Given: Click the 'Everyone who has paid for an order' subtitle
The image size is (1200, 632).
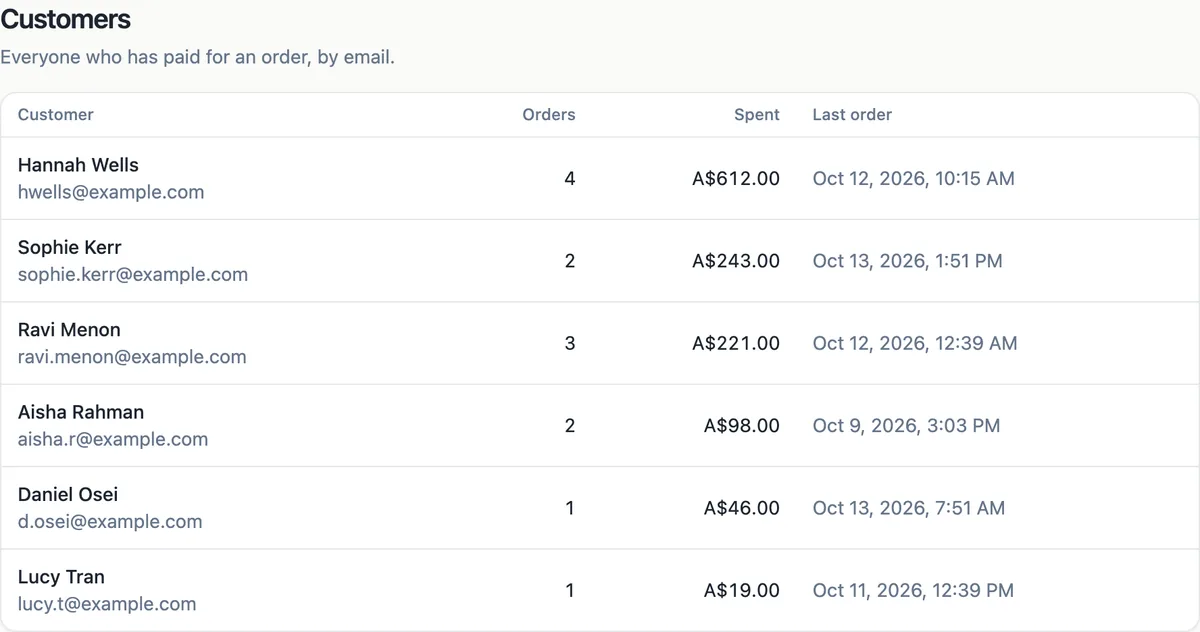Looking at the screenshot, I should [197, 57].
